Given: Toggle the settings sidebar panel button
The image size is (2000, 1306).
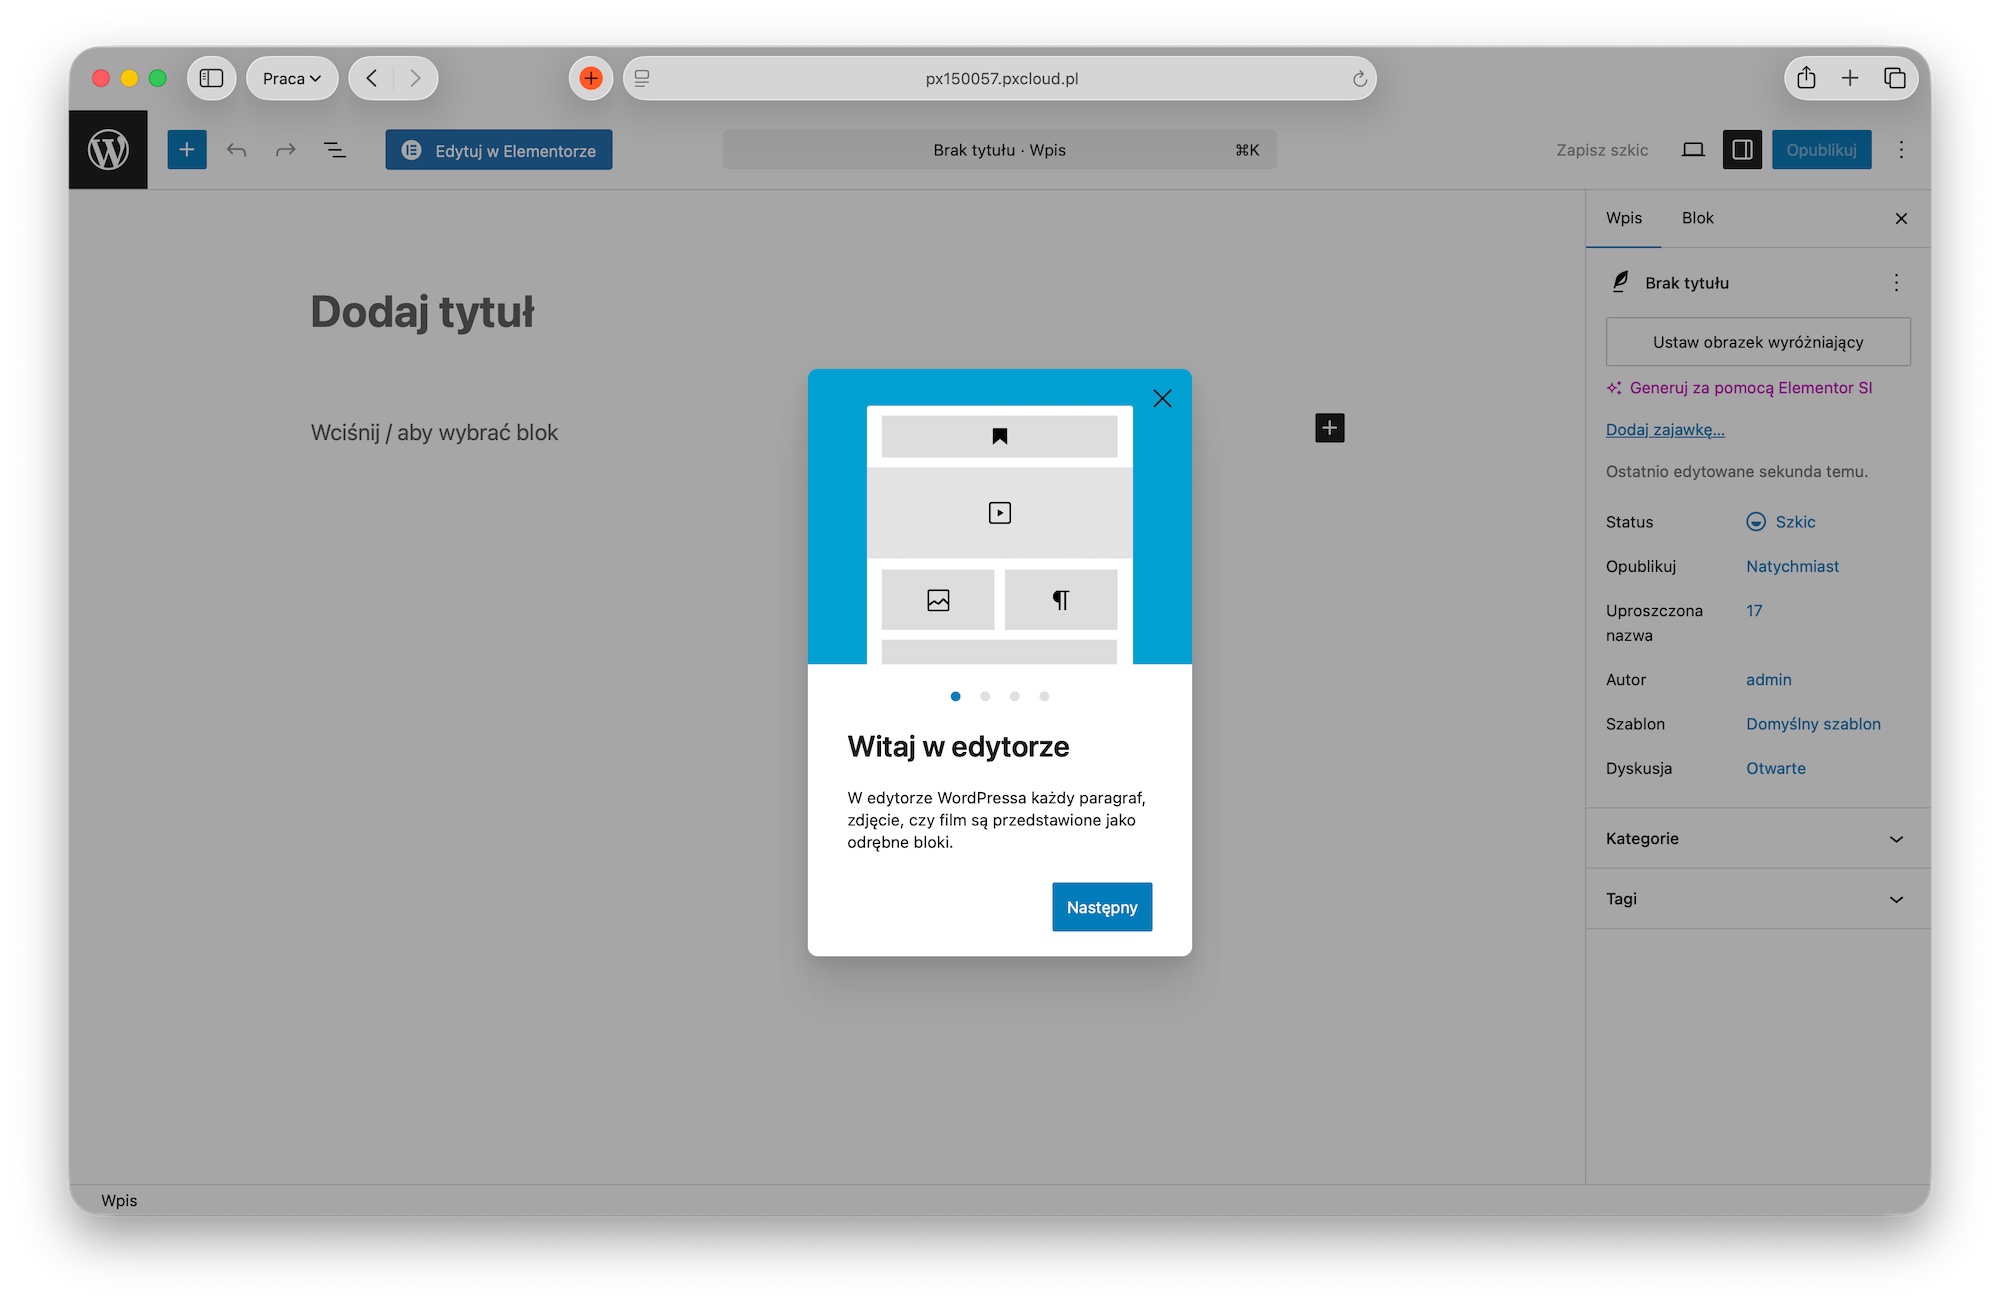Looking at the screenshot, I should click(1742, 150).
